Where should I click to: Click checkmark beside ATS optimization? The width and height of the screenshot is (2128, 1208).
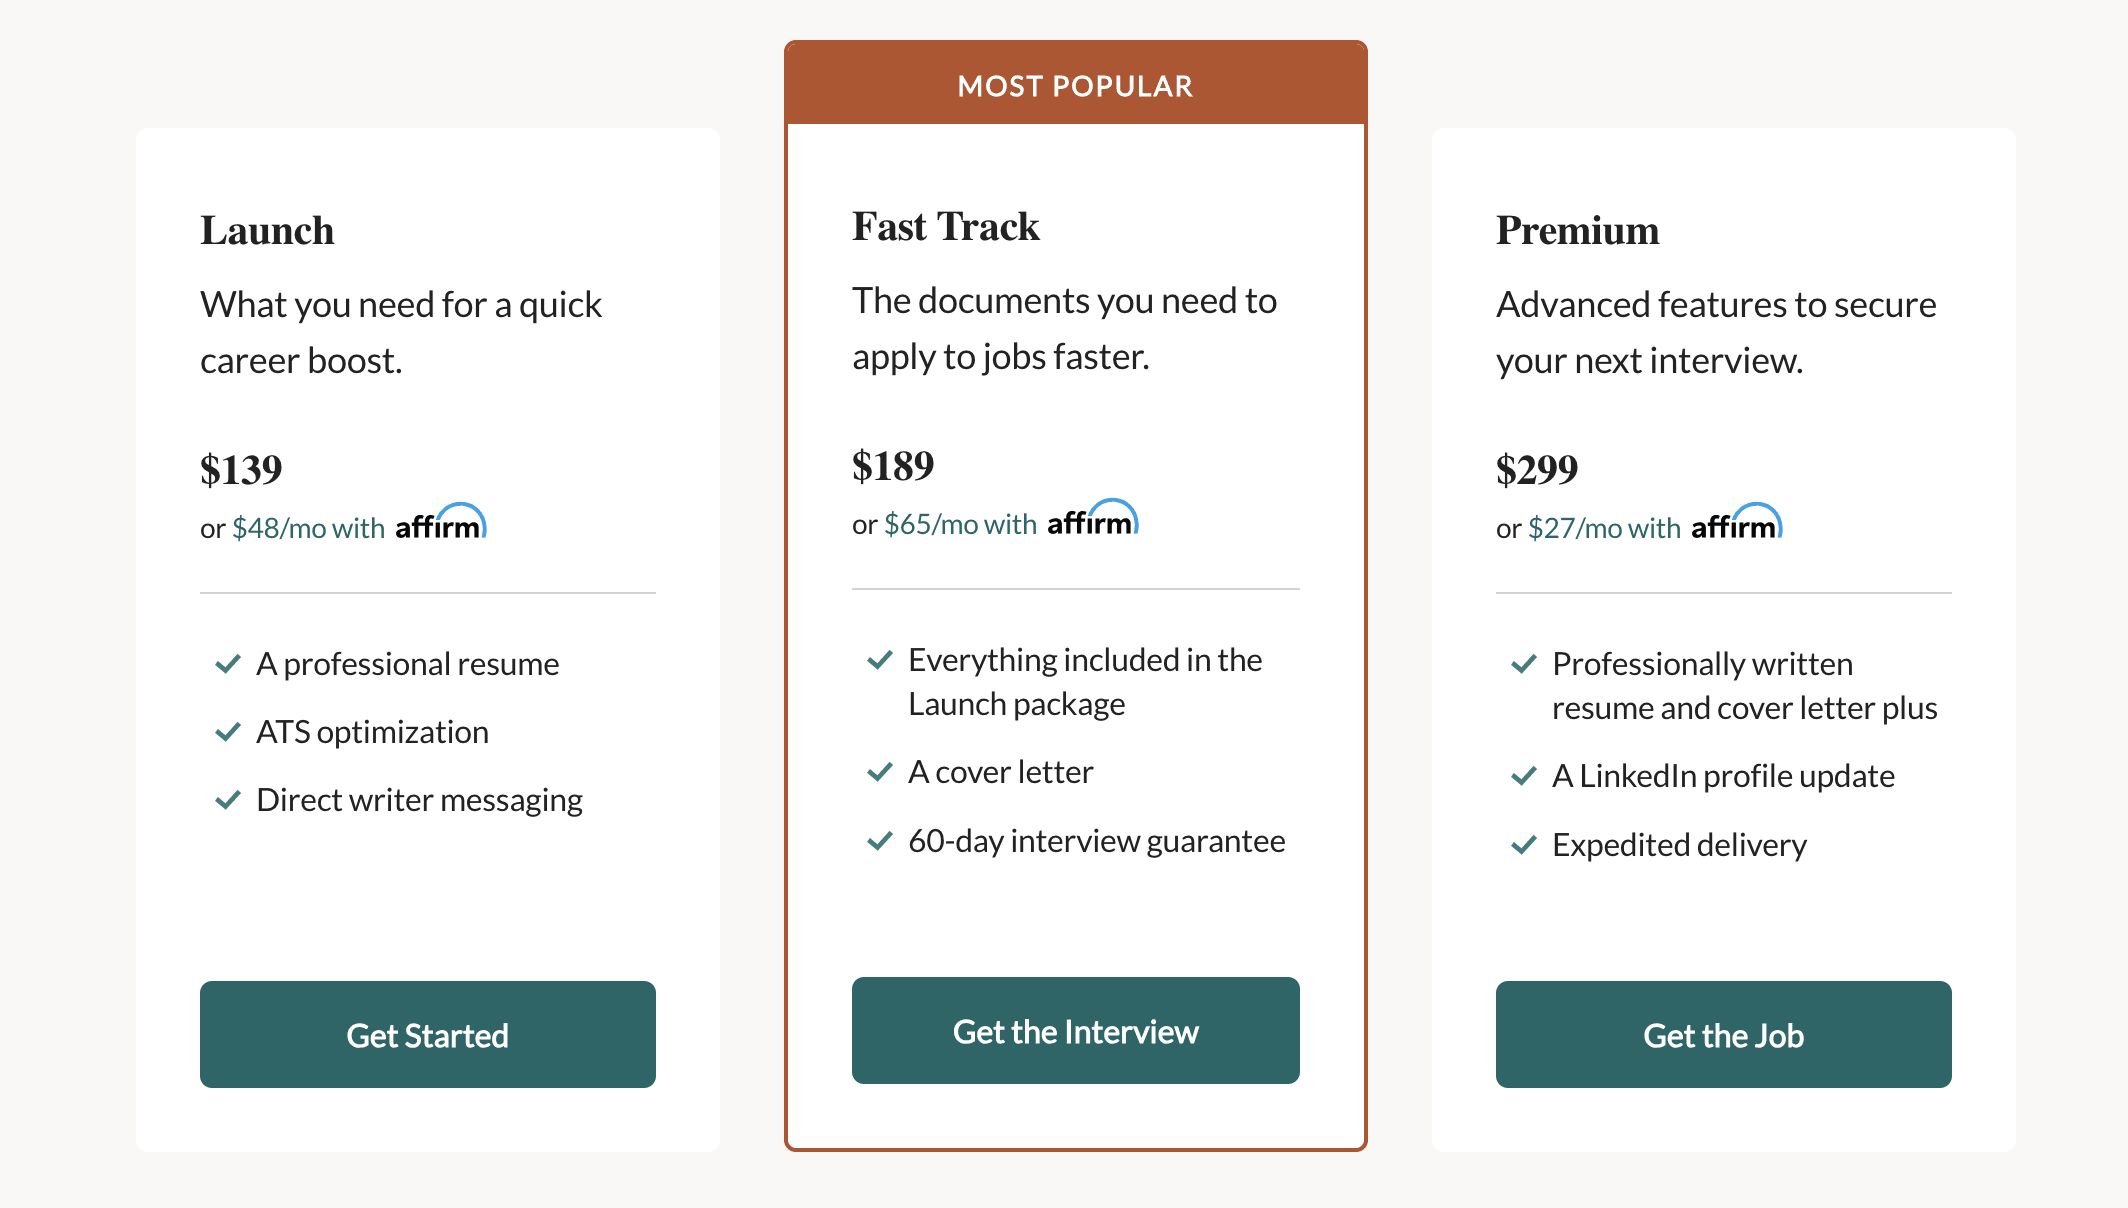click(x=228, y=732)
